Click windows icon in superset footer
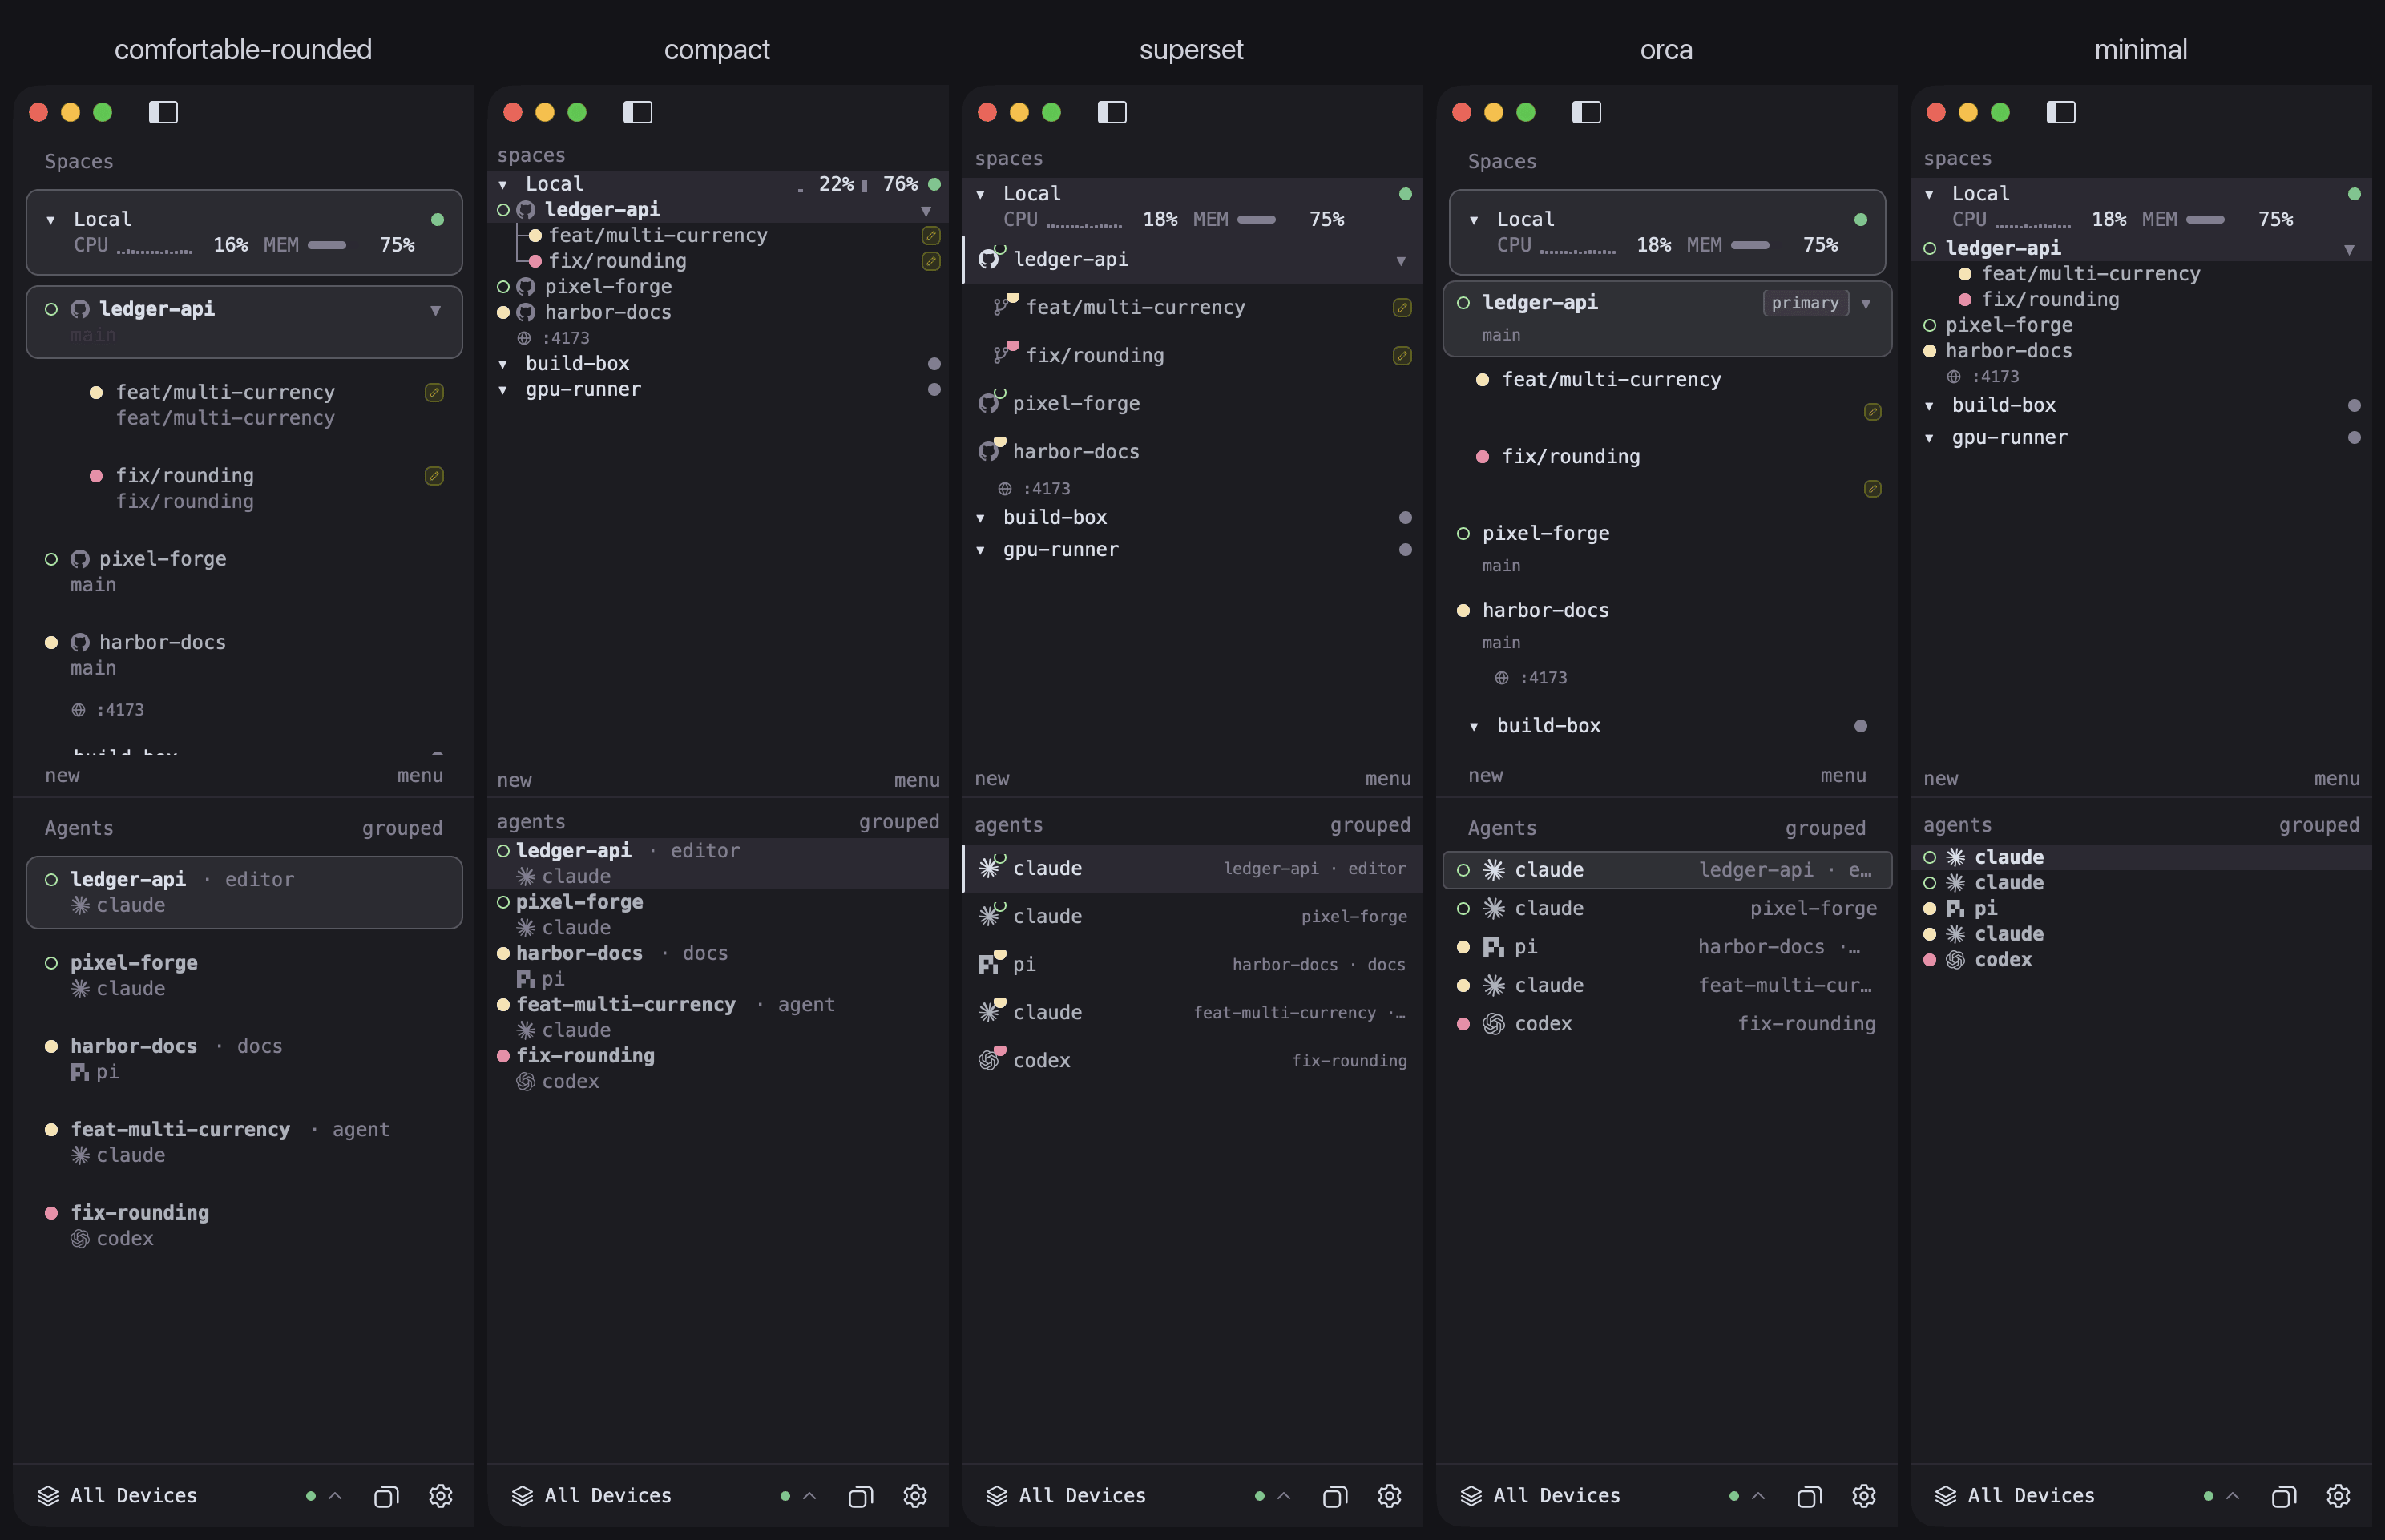 (x=1335, y=1496)
